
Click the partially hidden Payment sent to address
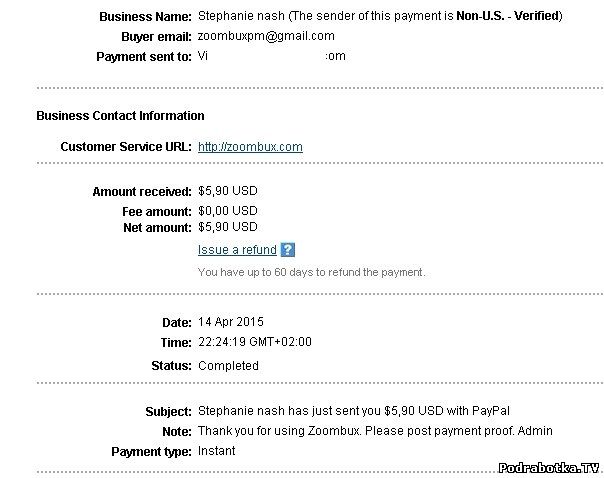(x=272, y=56)
